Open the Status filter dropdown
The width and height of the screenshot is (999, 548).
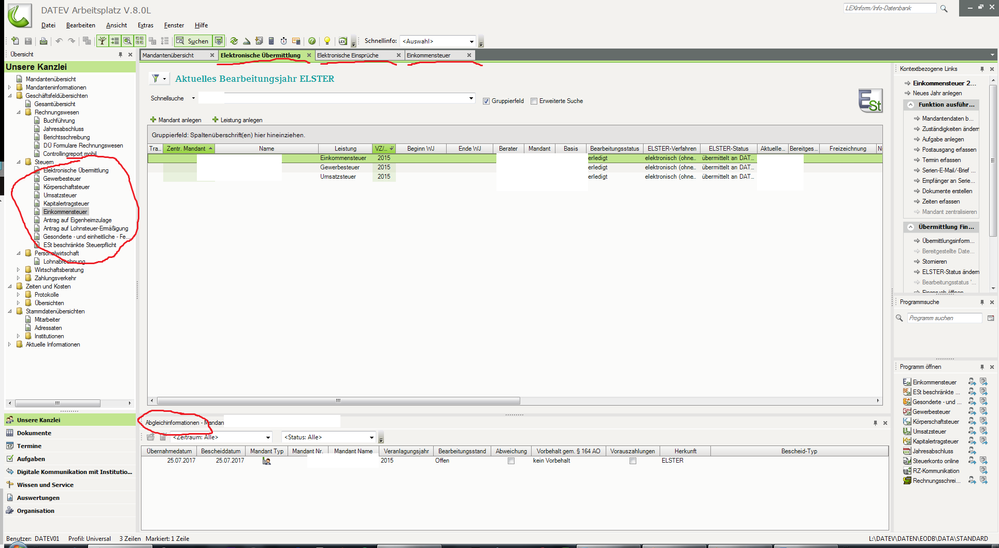375,437
